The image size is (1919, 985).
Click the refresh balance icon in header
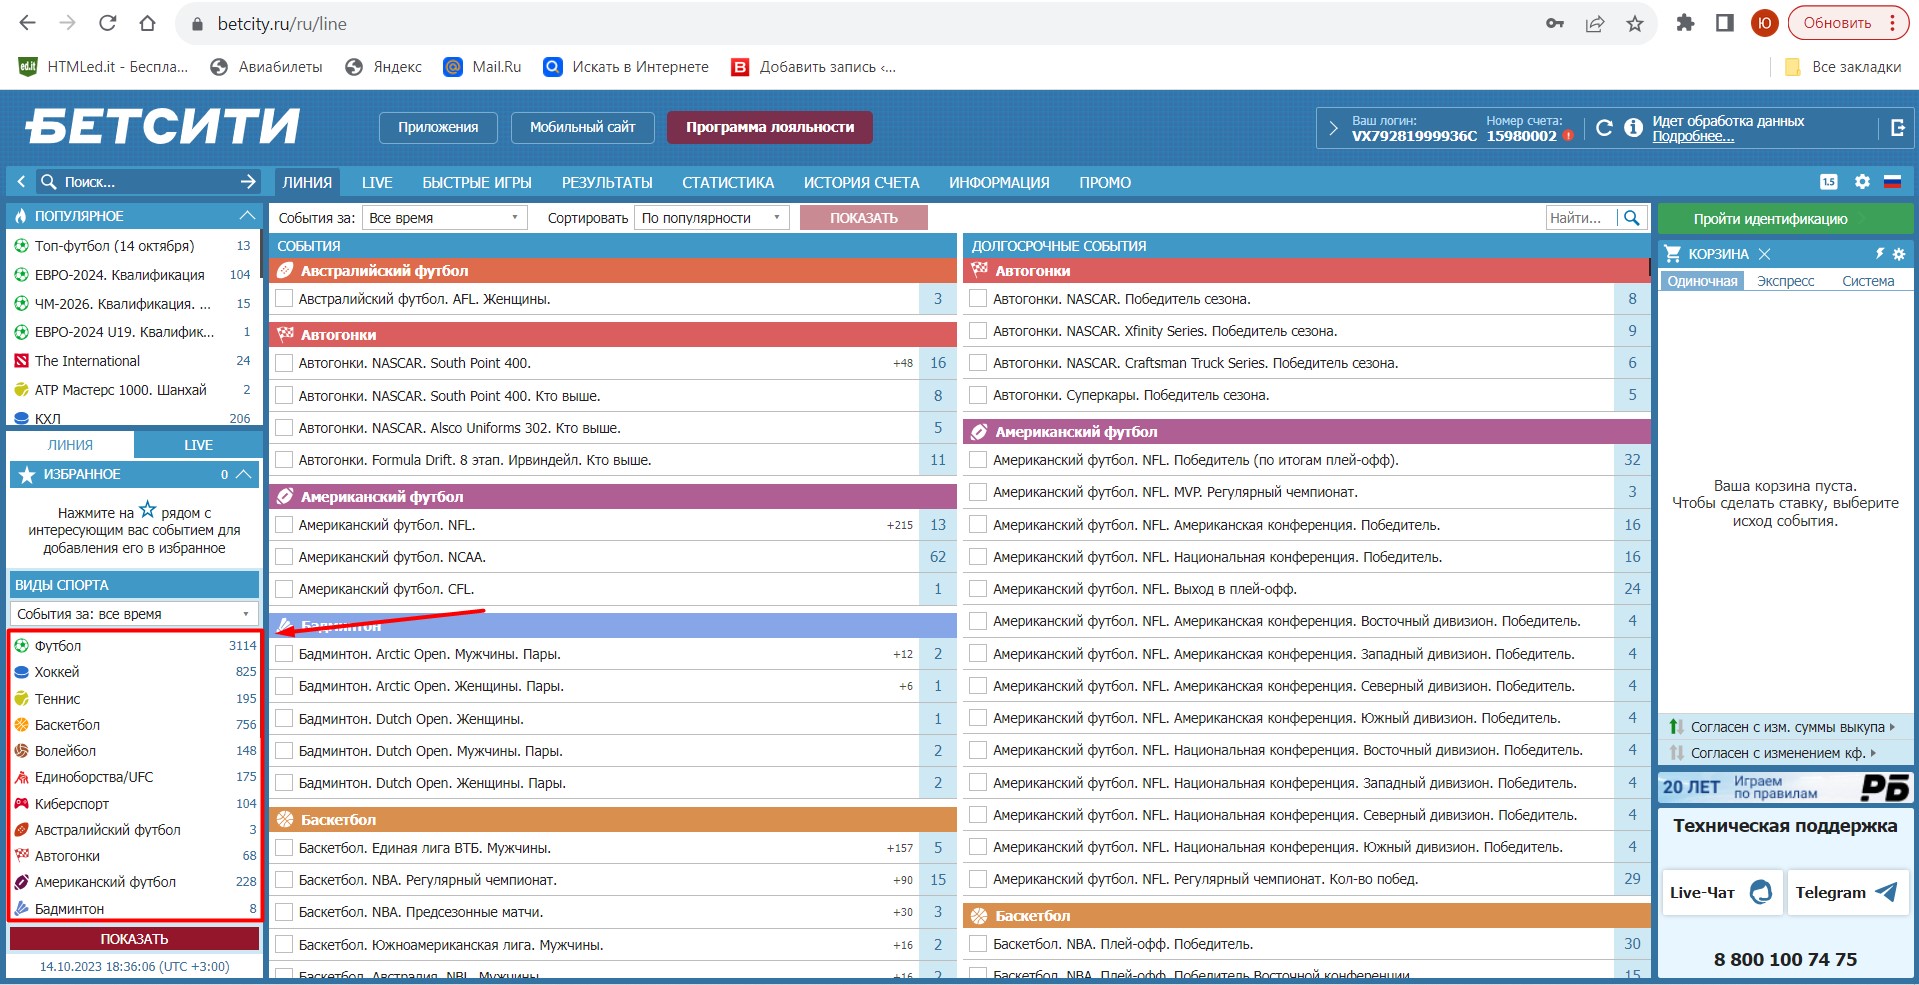pos(1604,128)
